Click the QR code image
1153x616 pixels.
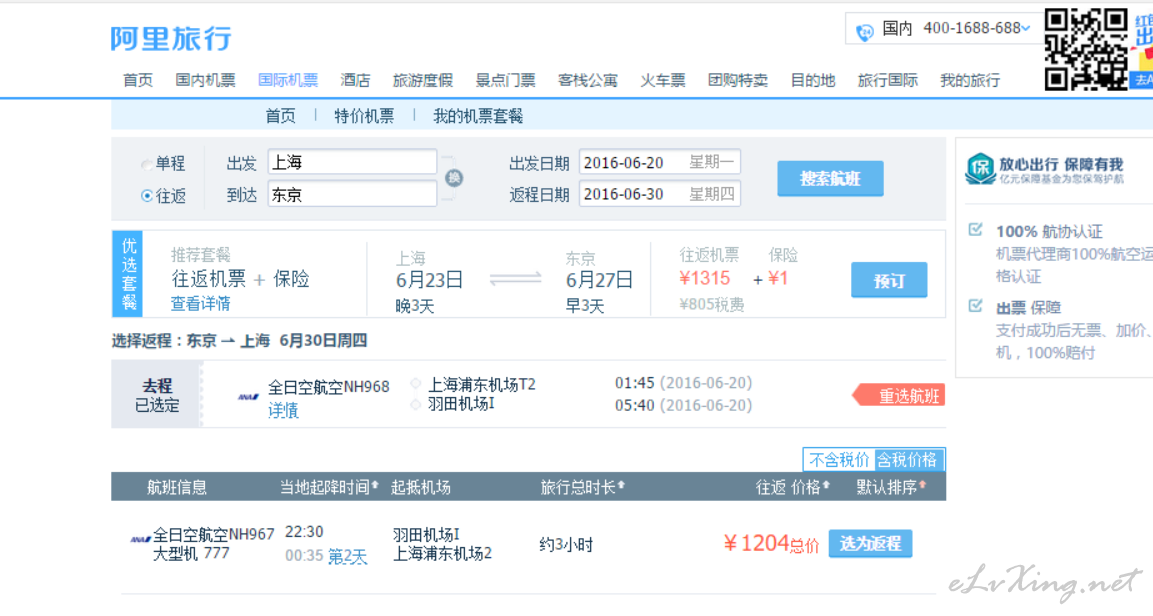(1085, 49)
